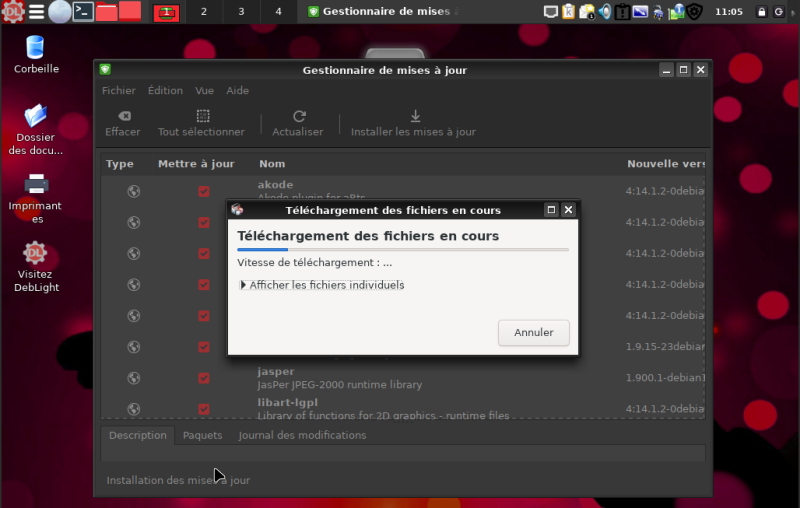Click the DebLight main menu logo
The image size is (800, 508).
coord(12,12)
